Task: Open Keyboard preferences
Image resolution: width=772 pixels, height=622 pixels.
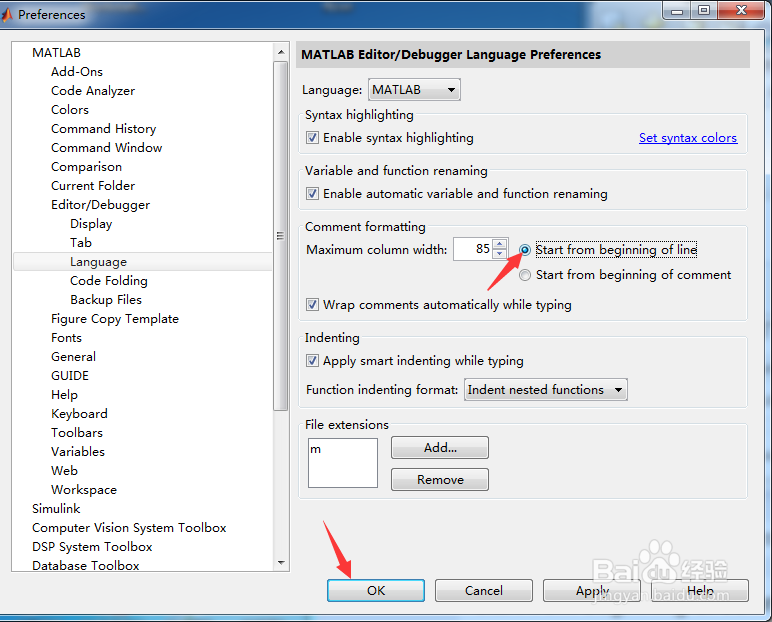Action: [79, 414]
